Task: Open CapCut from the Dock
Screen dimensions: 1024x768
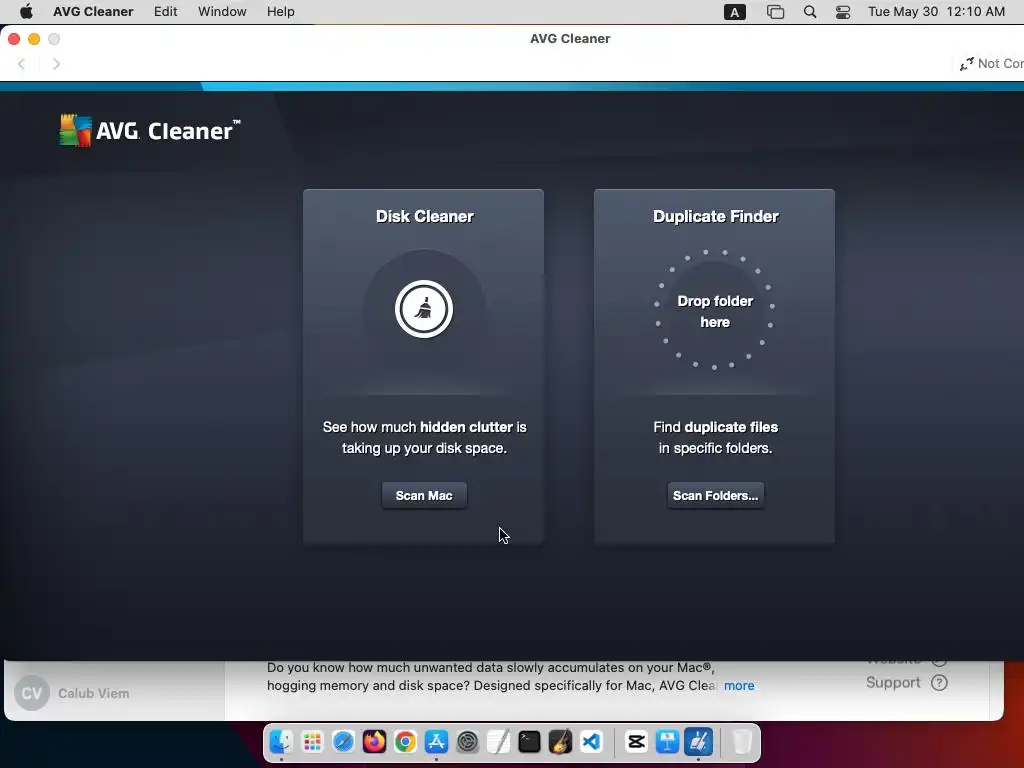Action: coord(636,742)
